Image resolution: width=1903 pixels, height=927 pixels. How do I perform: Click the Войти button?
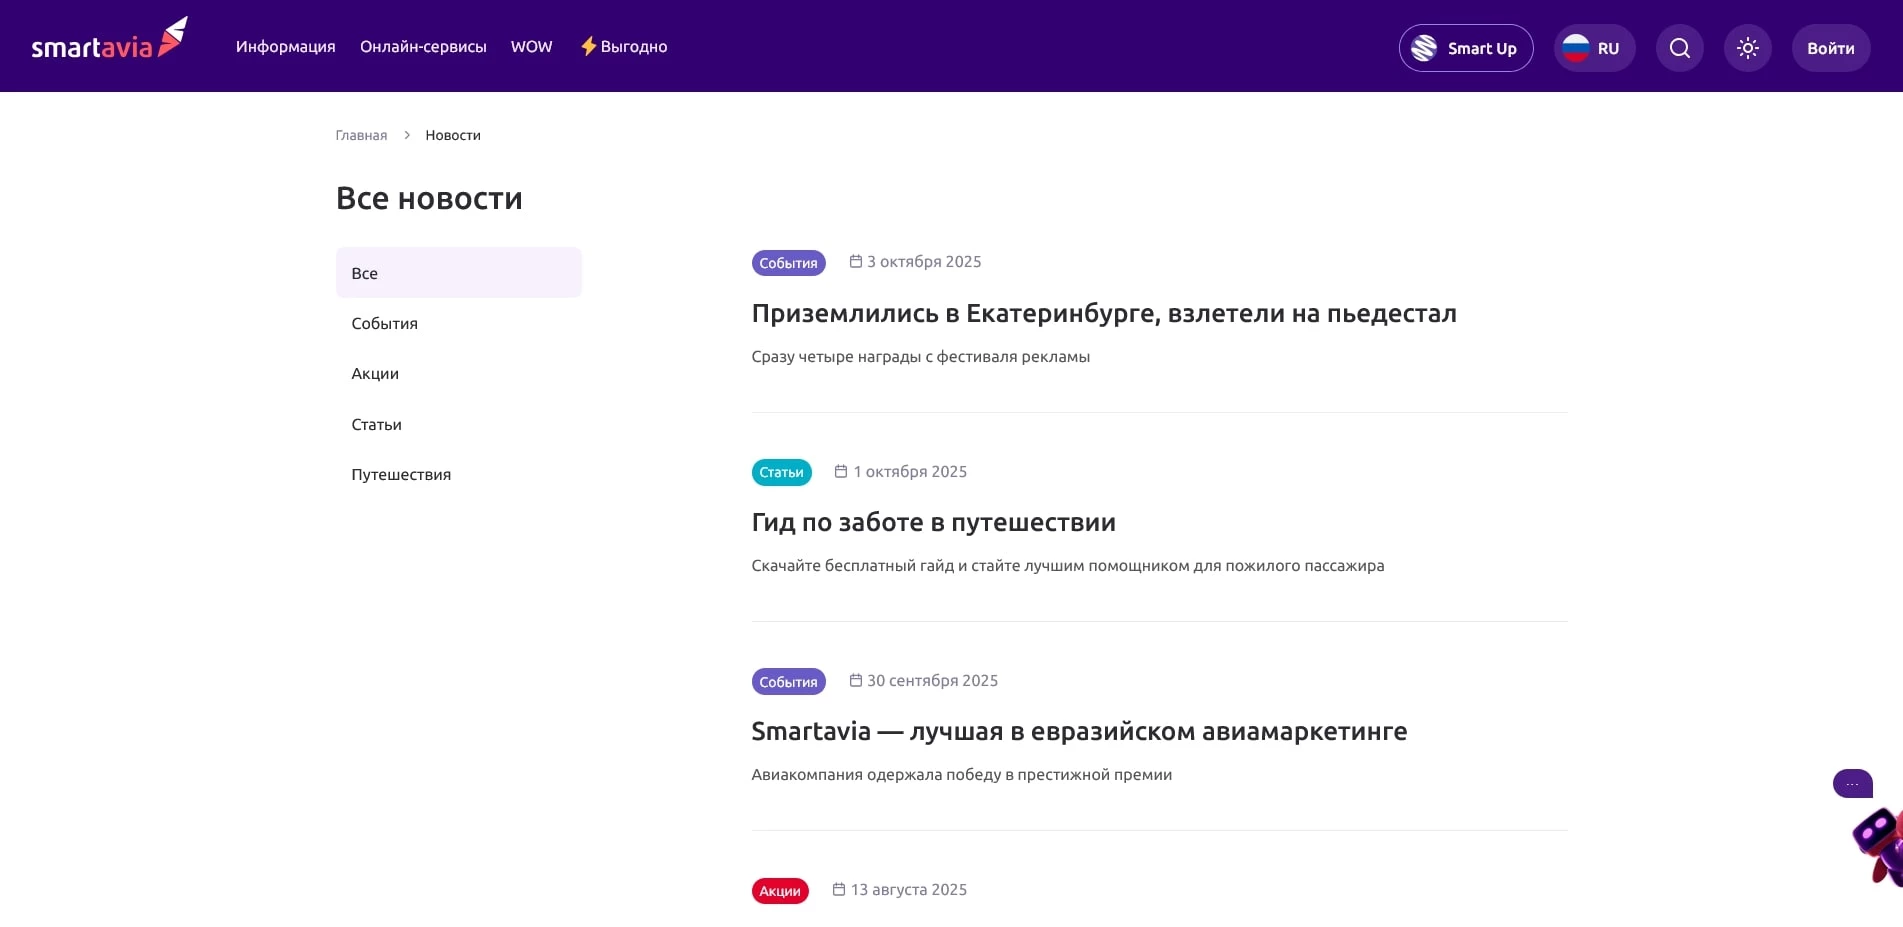click(1830, 47)
